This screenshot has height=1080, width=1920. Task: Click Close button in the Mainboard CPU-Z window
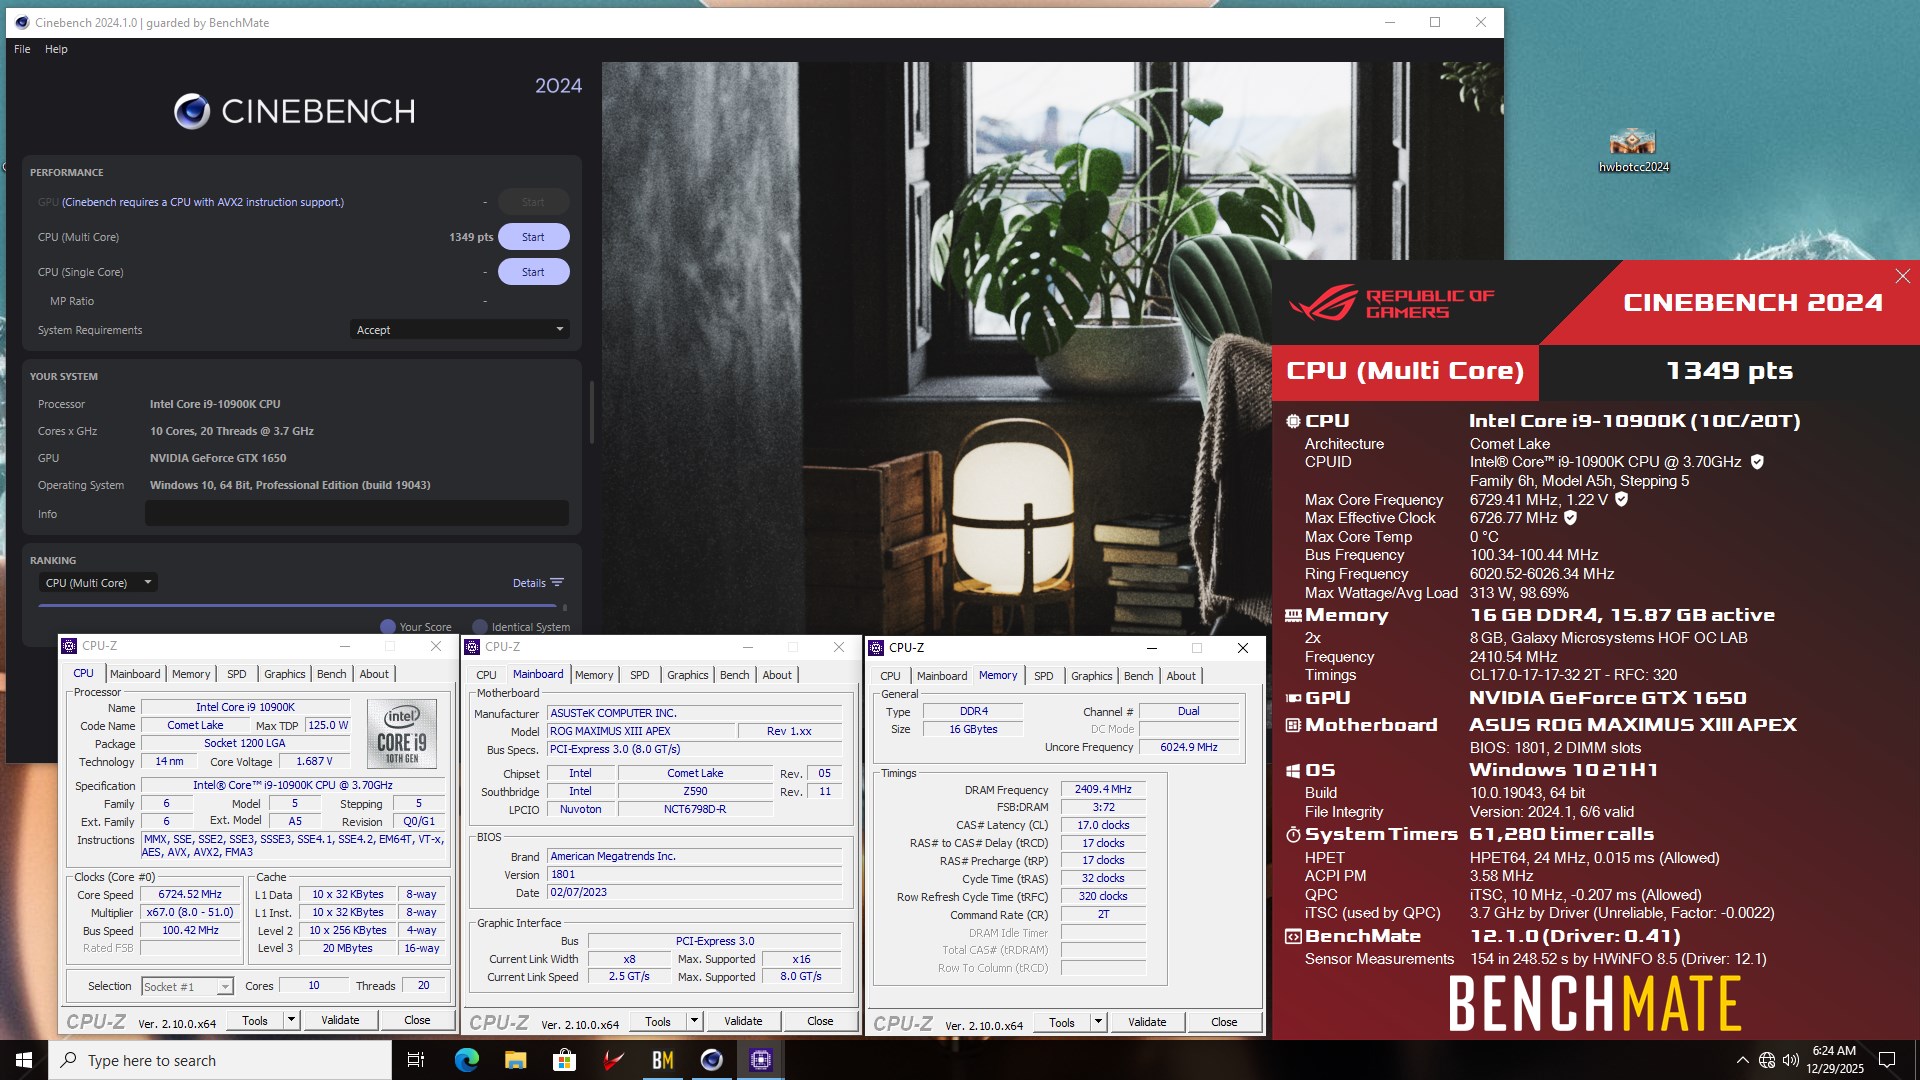click(820, 1021)
